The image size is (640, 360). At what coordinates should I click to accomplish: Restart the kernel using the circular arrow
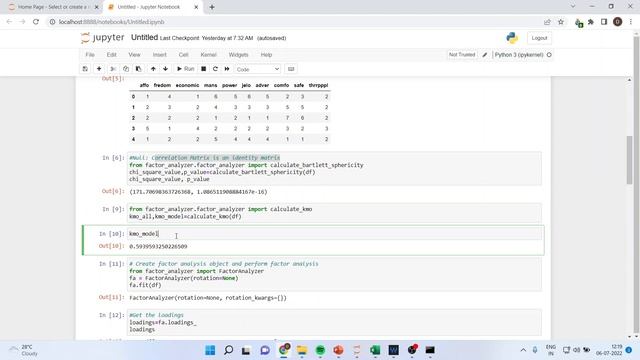click(215, 69)
